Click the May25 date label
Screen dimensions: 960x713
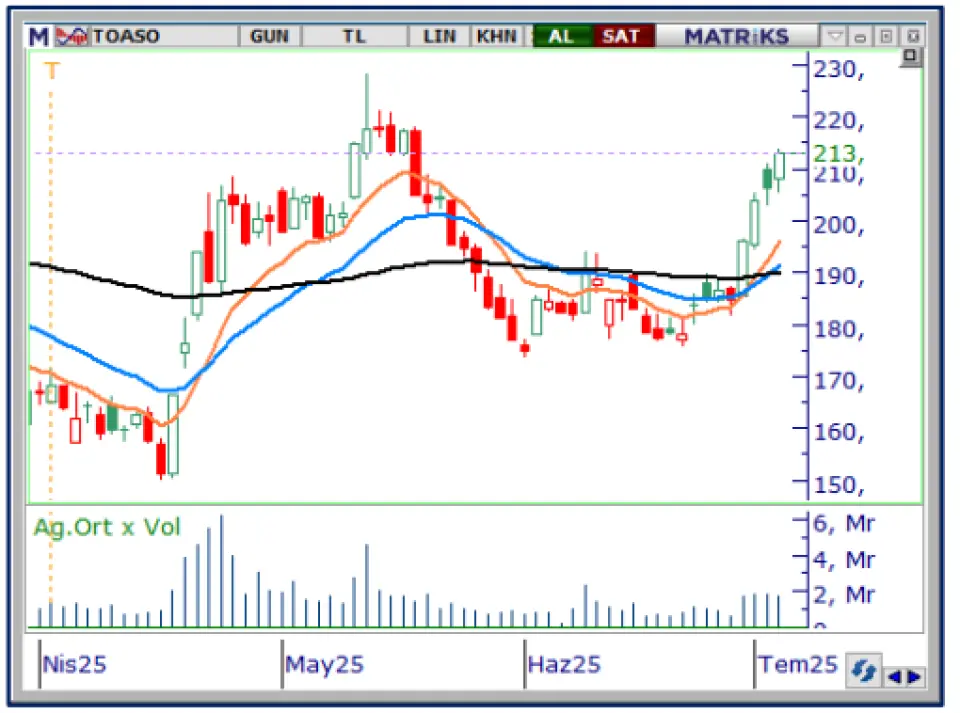pos(324,664)
